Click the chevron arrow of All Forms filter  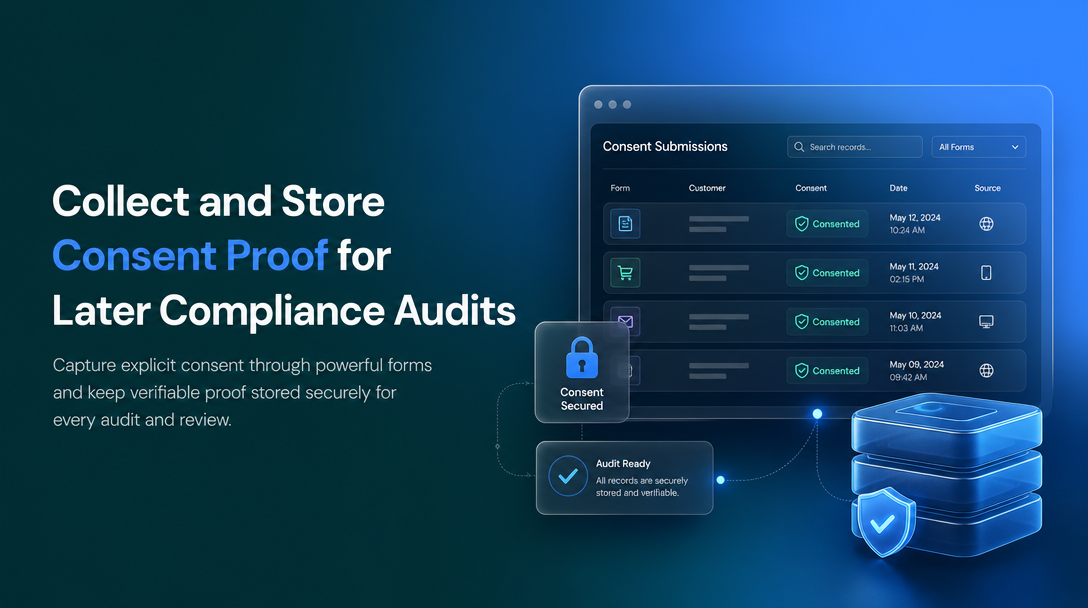coord(1015,147)
